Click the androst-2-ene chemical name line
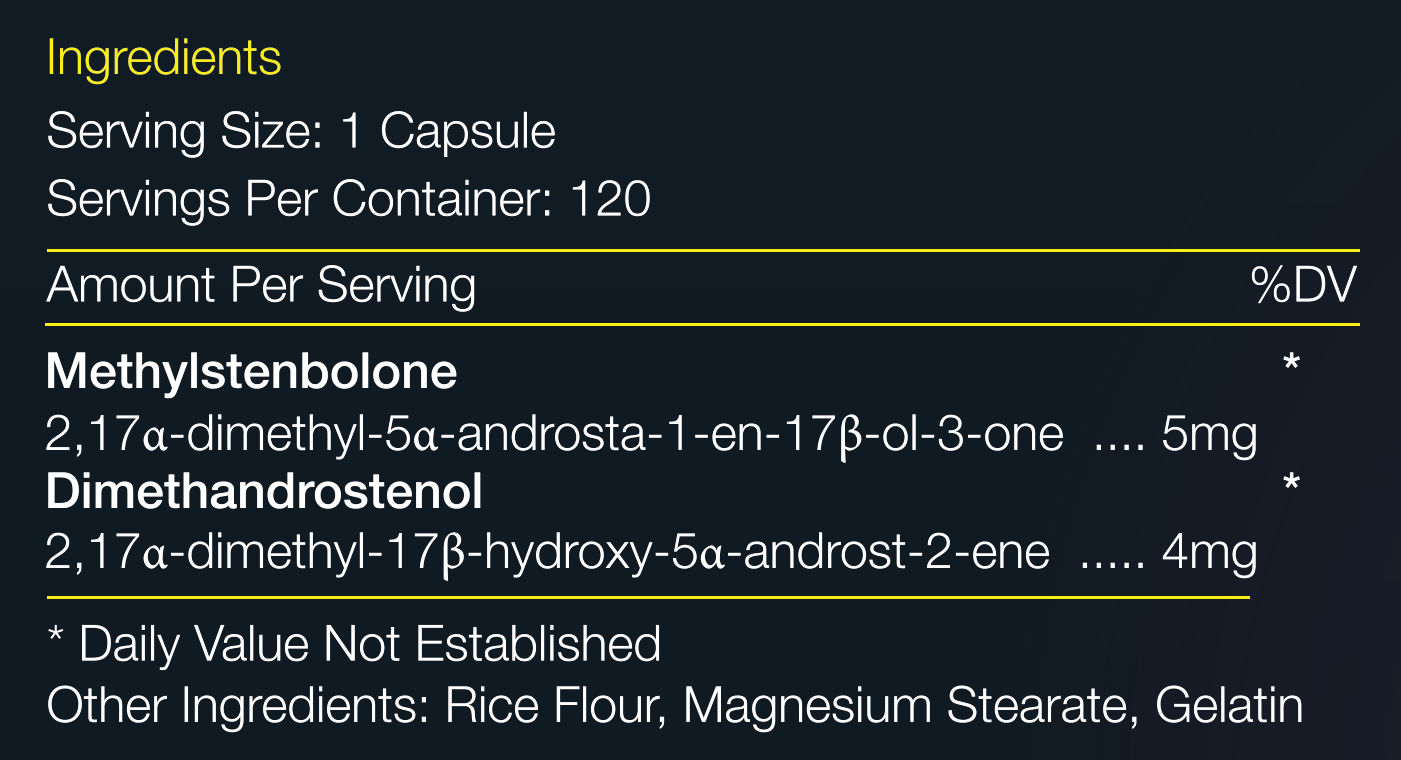This screenshot has width=1401, height=760. 548,553
